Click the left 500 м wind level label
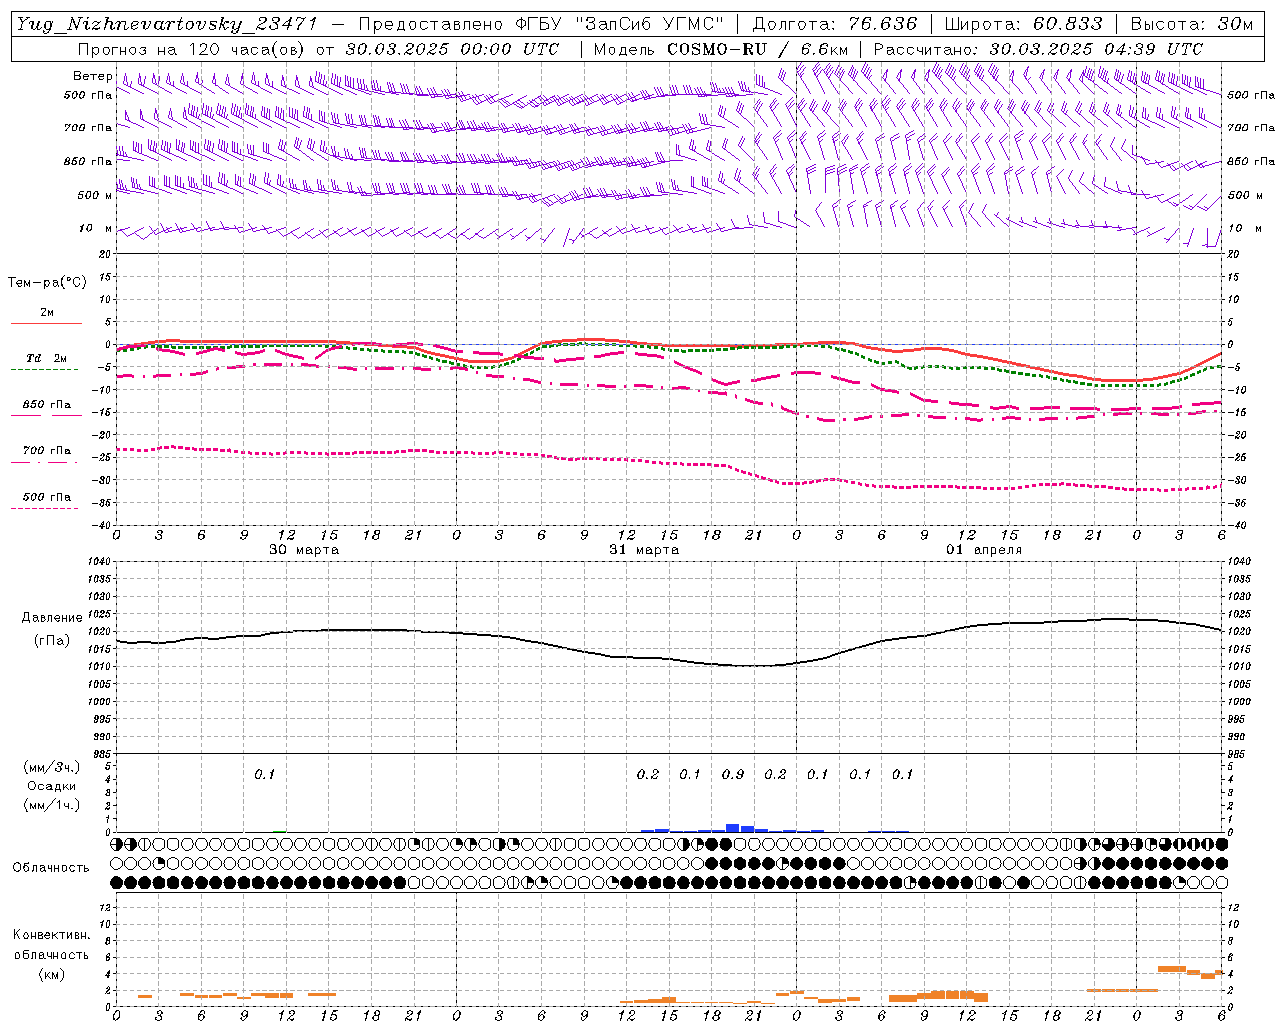Screen dimensions: 1280x1024 95,195
